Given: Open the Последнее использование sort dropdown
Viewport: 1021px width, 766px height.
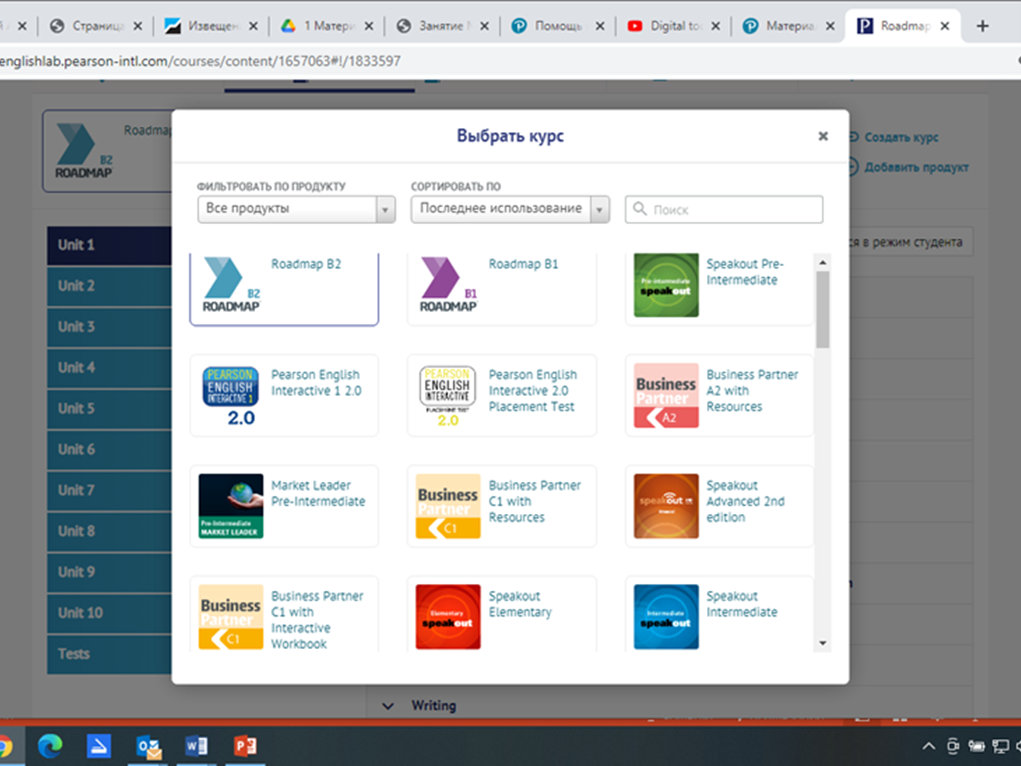Looking at the screenshot, I should click(x=510, y=209).
